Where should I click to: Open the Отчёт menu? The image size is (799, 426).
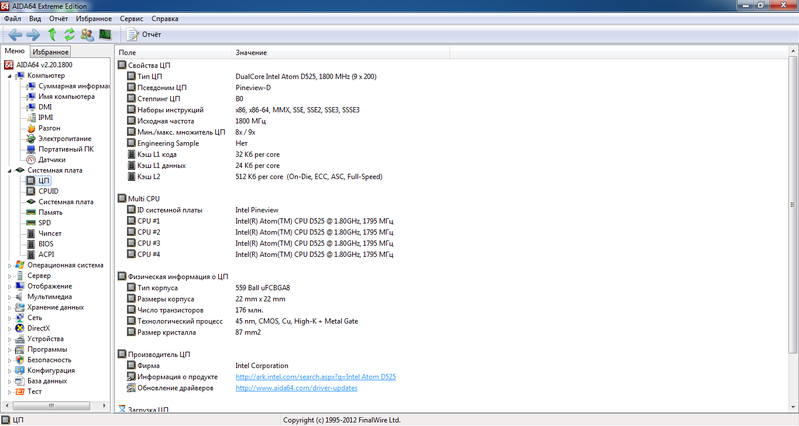(58, 18)
